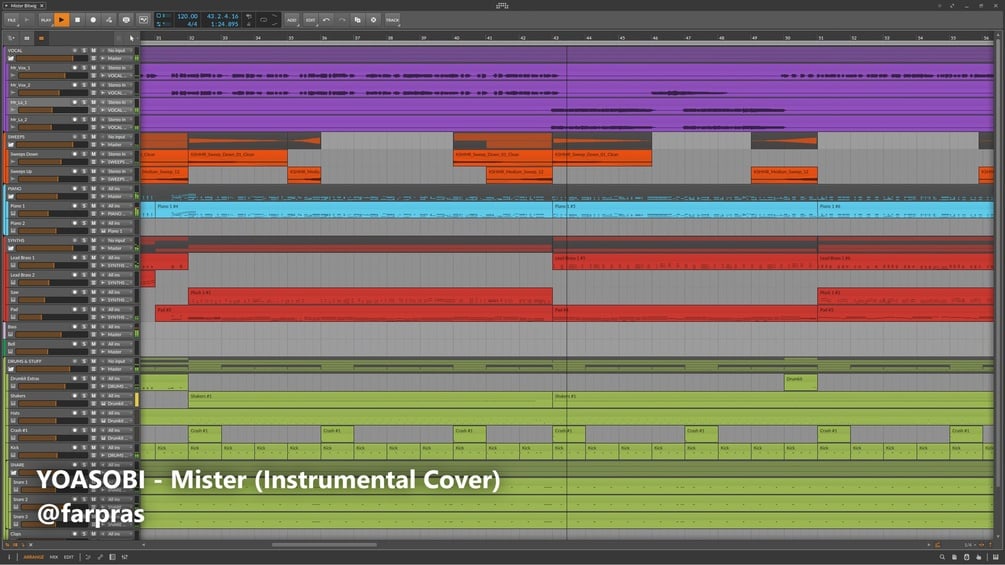
Task: Click the tempo field showing 120.00
Action: 187,16
